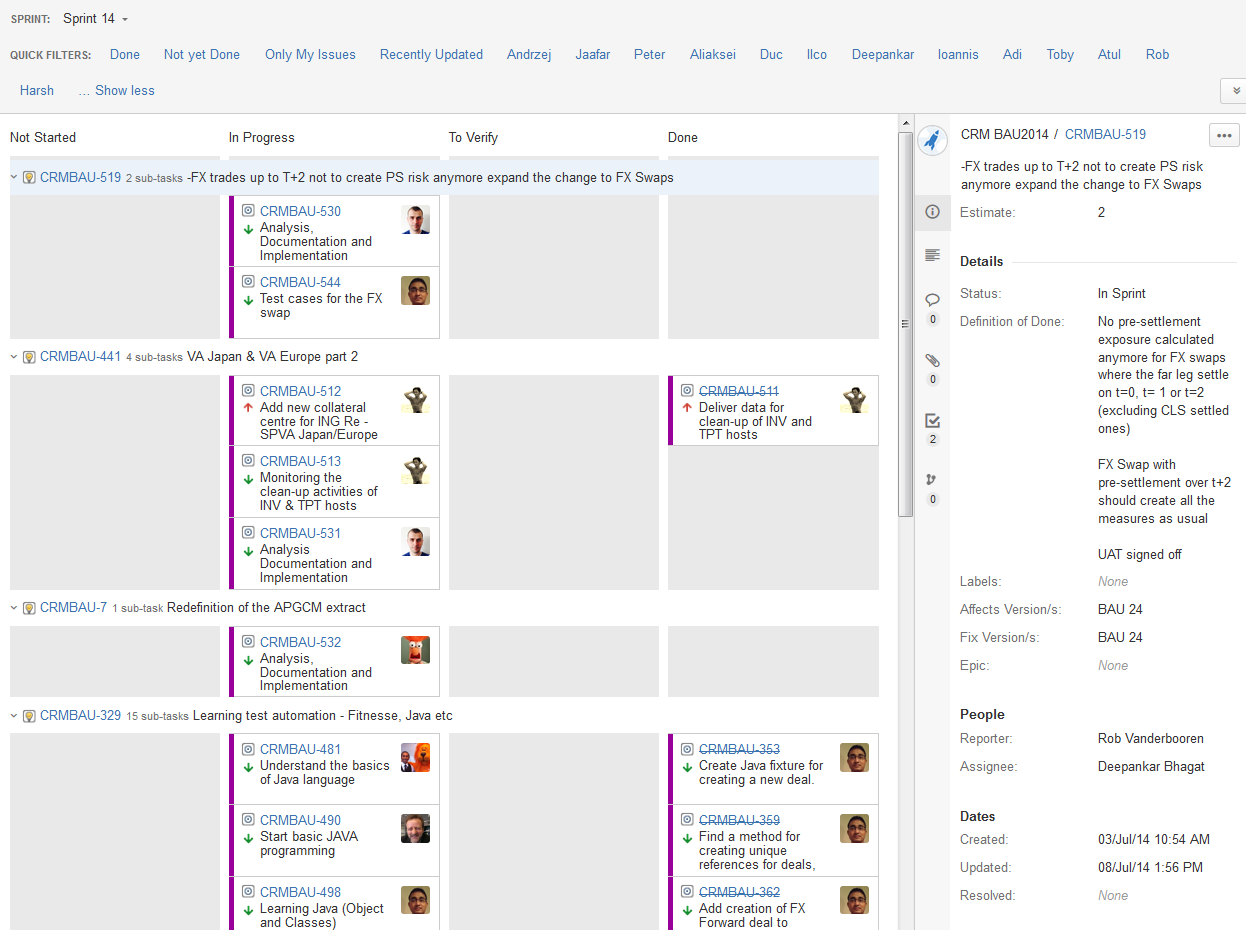This screenshot has width=1246, height=930.
Task: Open the Sub-tasks checkmark icon
Action: (x=932, y=421)
